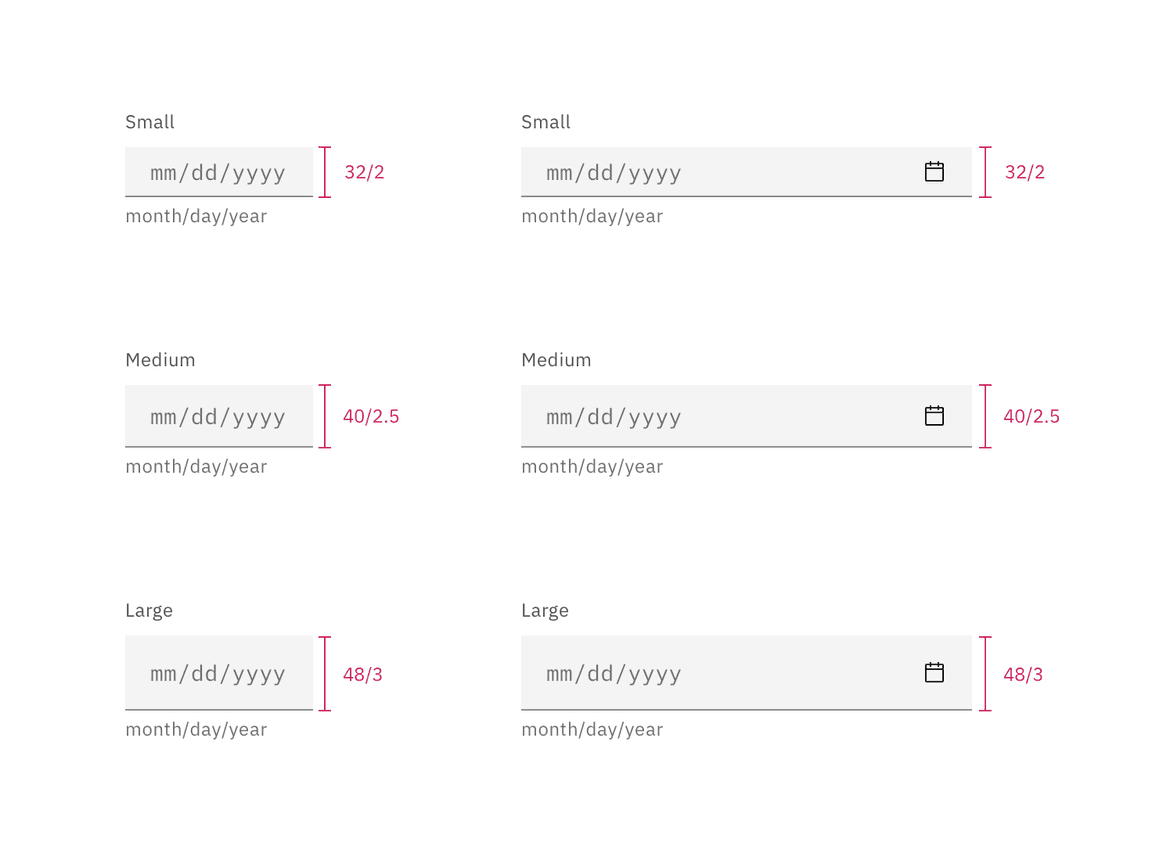1152x864 pixels.
Task: Focus the Medium date input without calendar icon
Action: [x=219, y=416]
